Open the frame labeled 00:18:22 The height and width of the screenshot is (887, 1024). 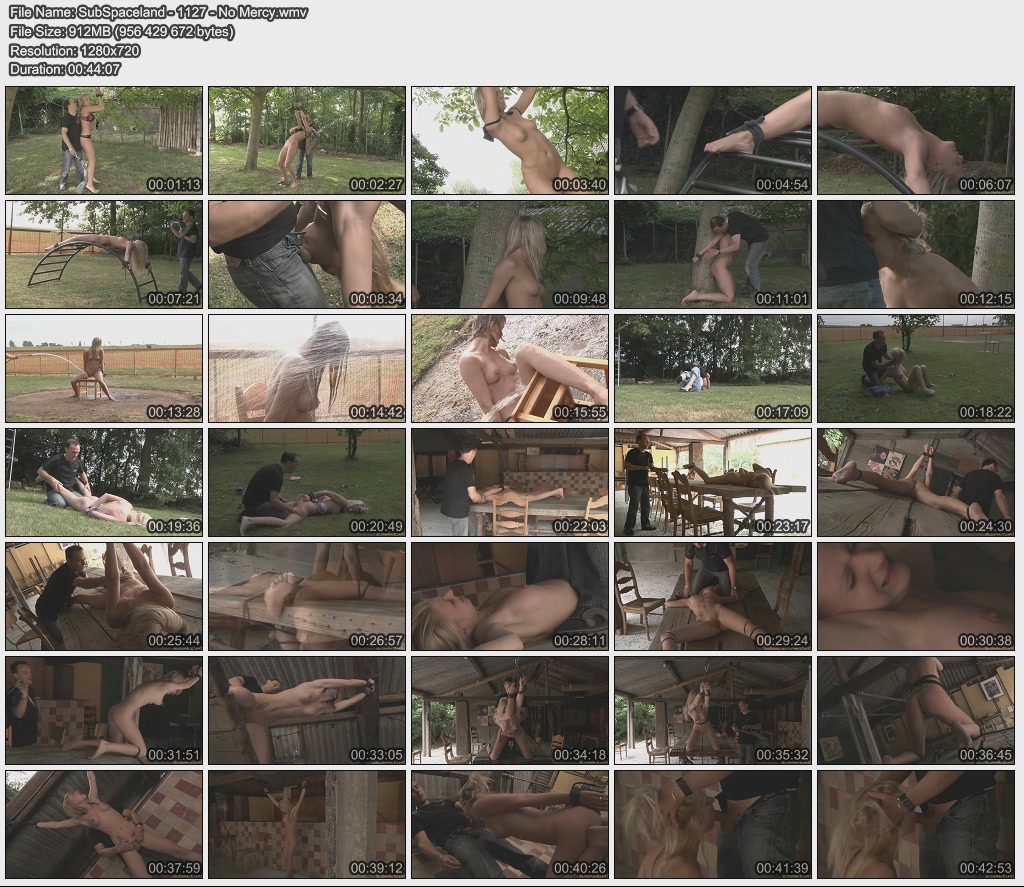tap(915, 368)
